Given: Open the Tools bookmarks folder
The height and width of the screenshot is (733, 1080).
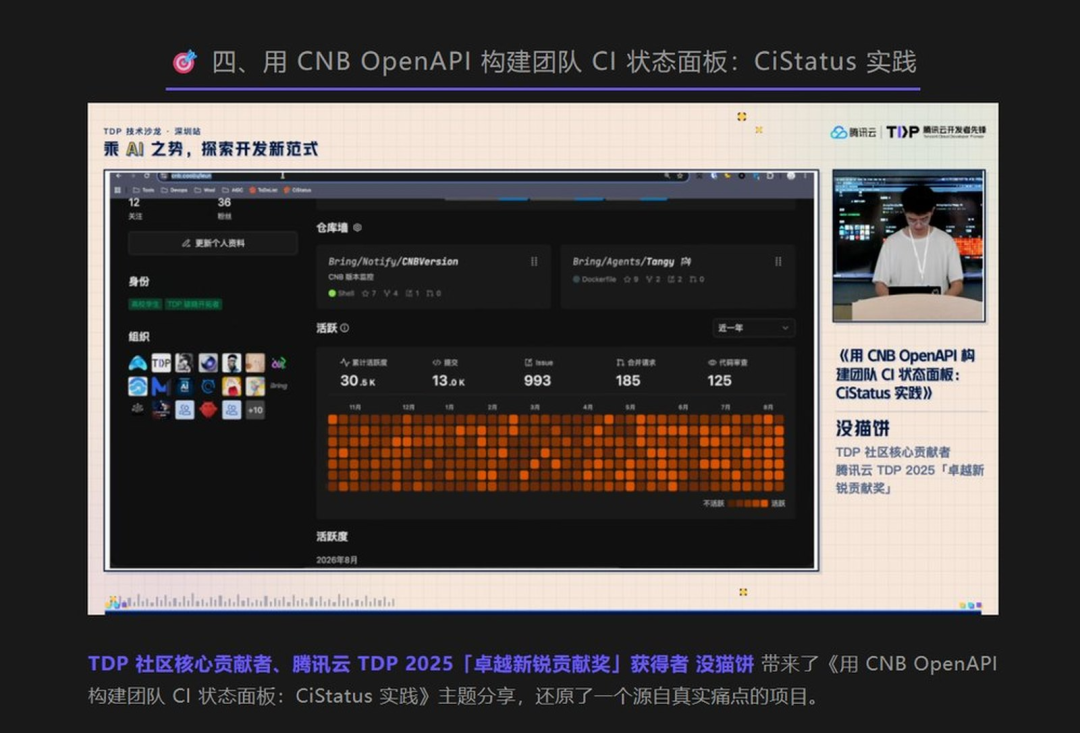Looking at the screenshot, I should (x=143, y=190).
